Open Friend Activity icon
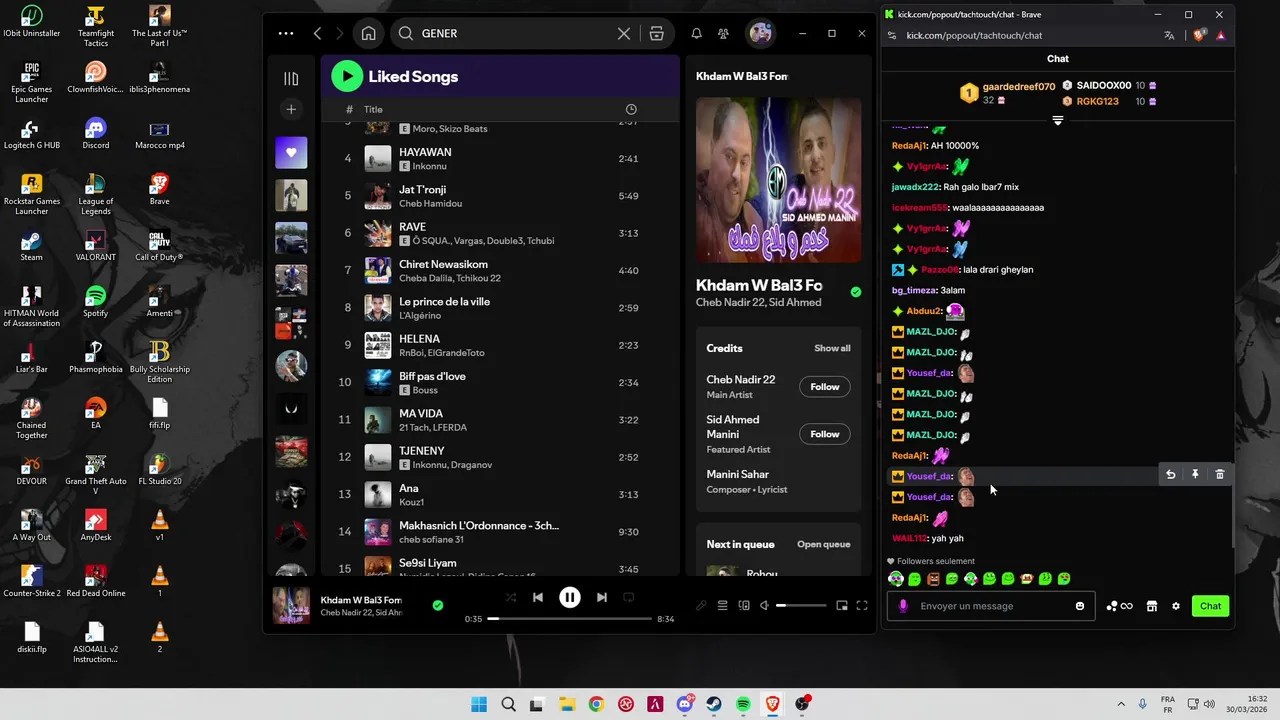Image resolution: width=1280 pixels, height=720 pixels. click(723, 33)
